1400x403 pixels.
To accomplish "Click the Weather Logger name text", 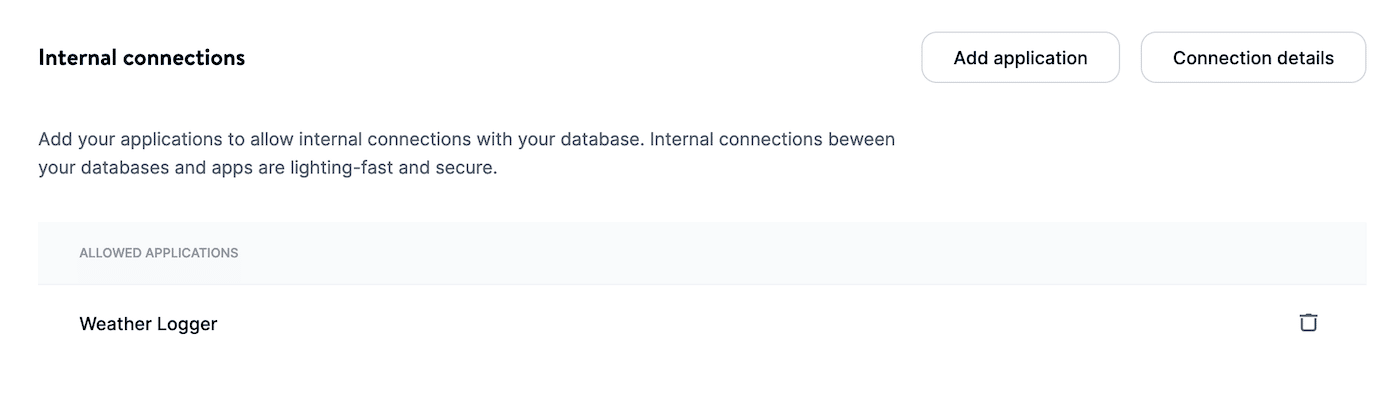I will pos(148,324).
